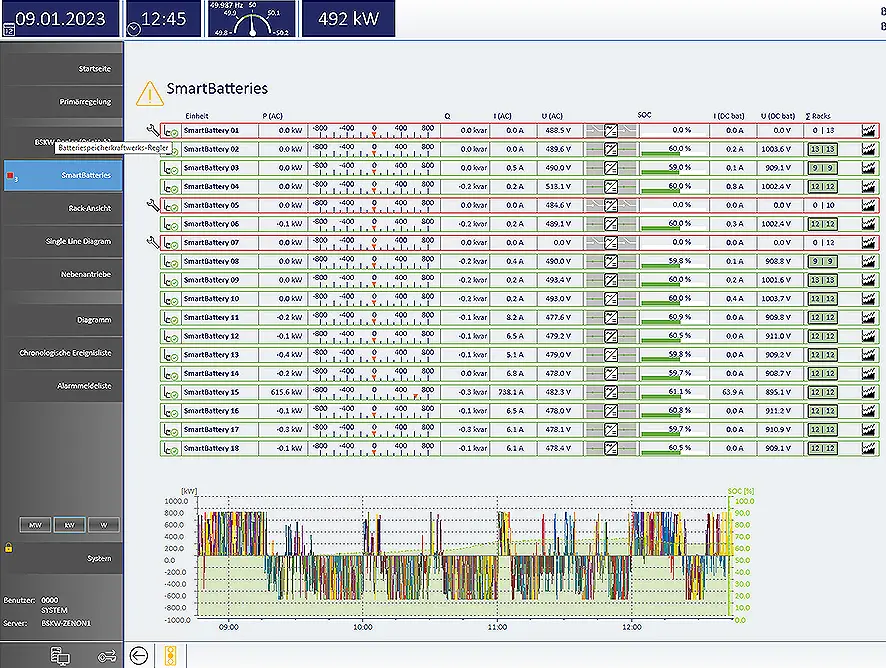Click SmartBattery 05 unit name

211,205
